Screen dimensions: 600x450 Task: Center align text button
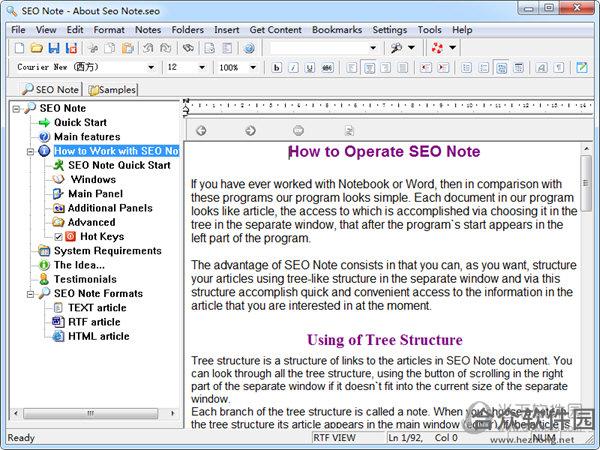[x=369, y=68]
